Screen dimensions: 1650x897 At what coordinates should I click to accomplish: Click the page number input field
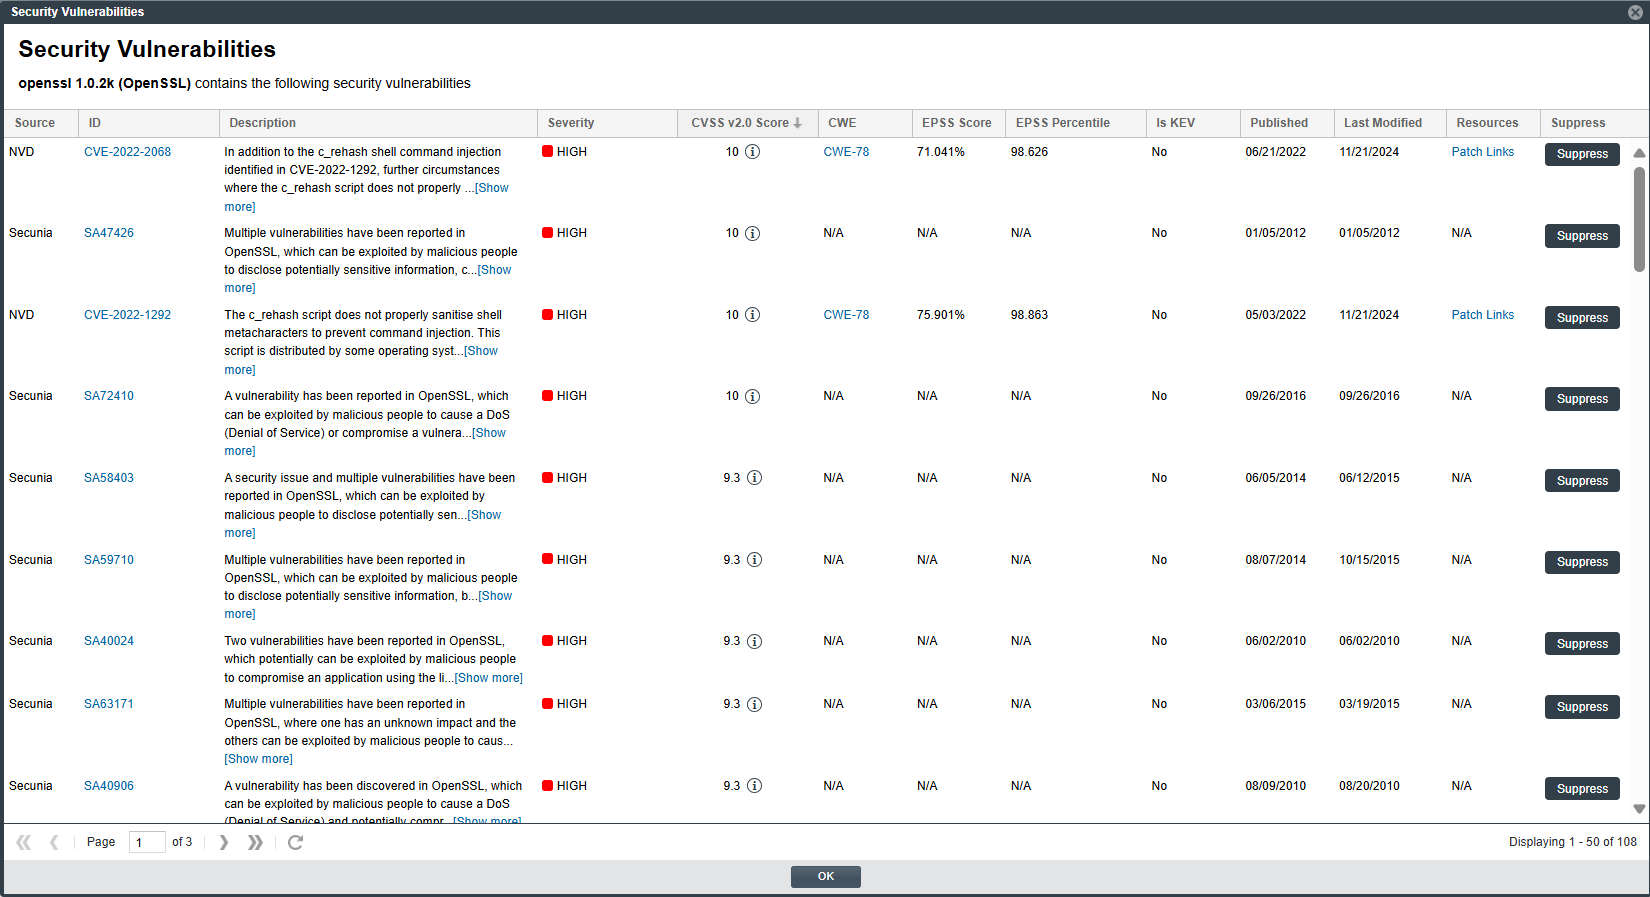147,842
